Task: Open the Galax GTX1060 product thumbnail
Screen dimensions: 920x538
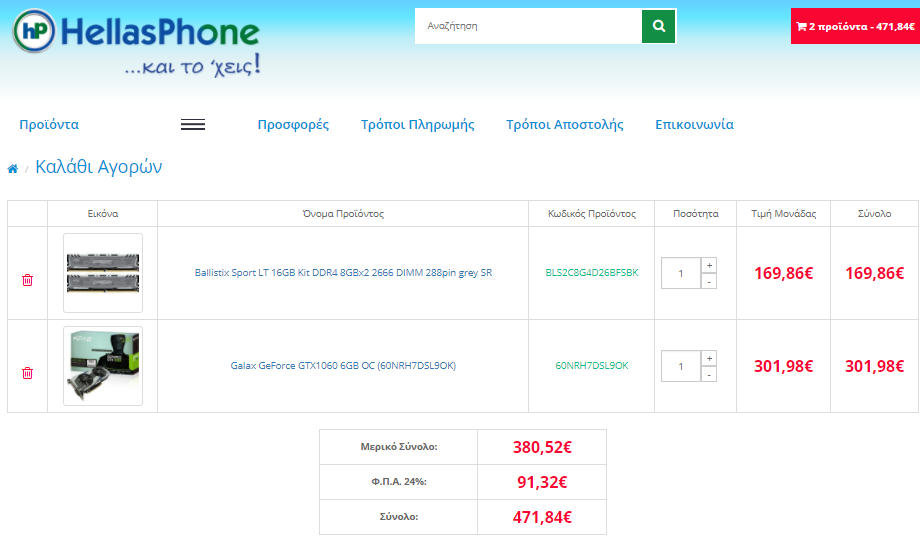Action: click(103, 366)
